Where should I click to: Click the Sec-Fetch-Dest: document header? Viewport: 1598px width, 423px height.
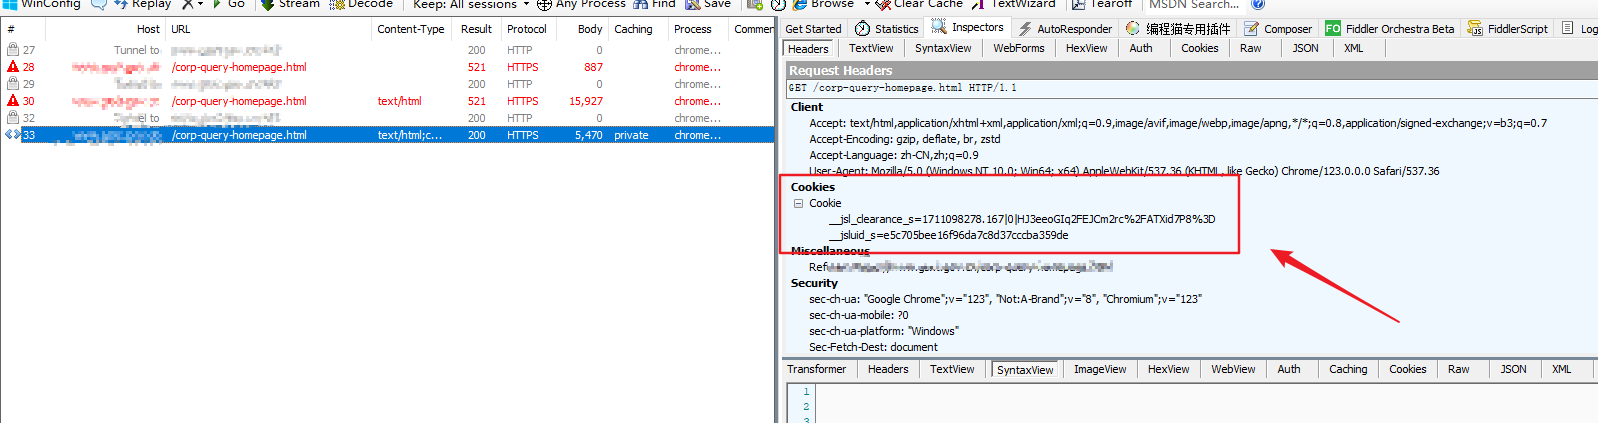tap(873, 347)
